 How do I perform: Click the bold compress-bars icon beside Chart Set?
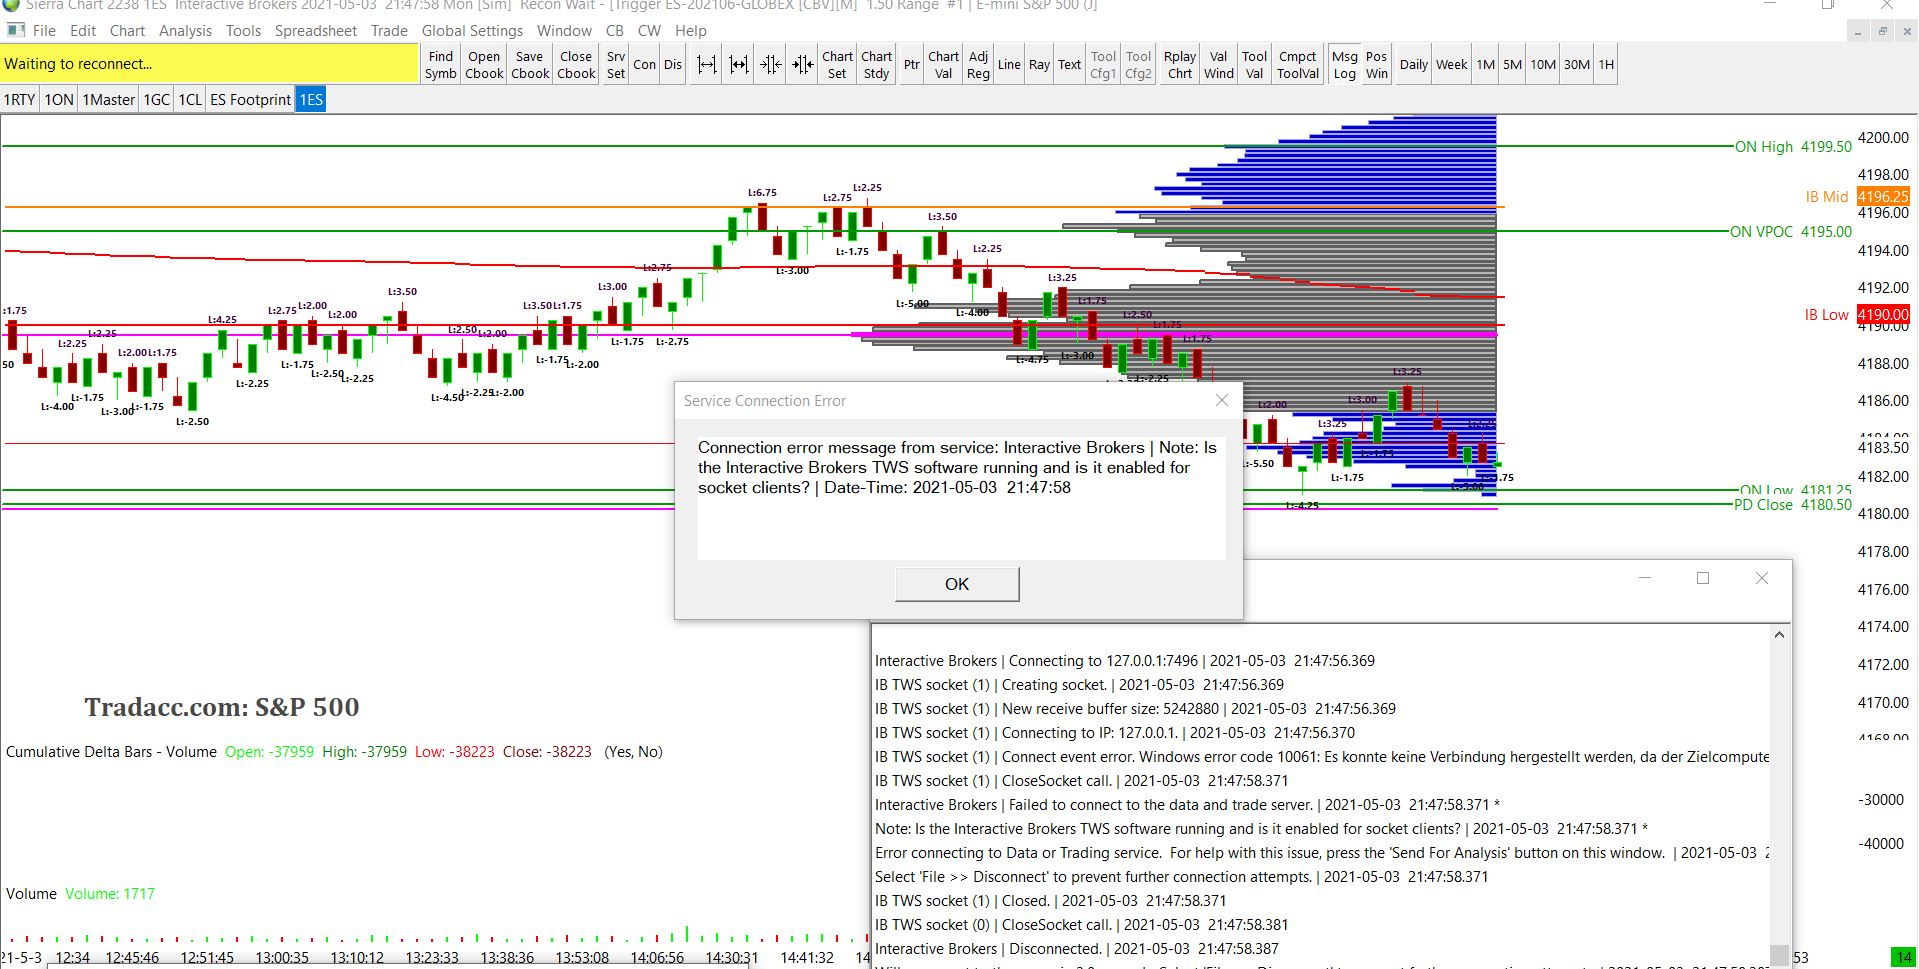click(803, 65)
